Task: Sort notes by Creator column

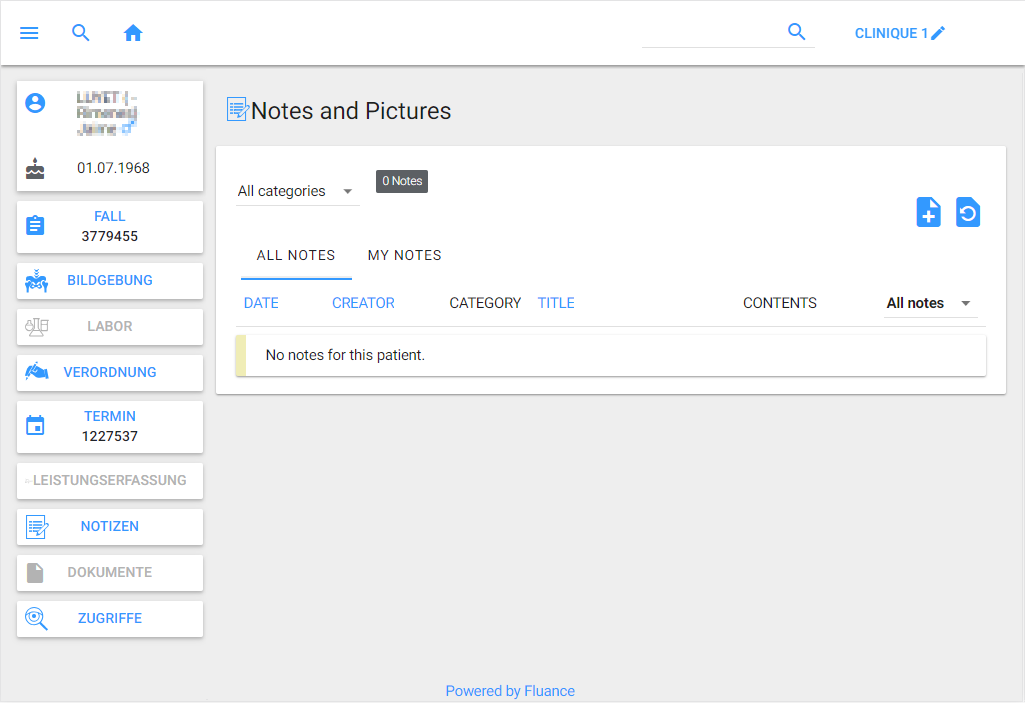Action: pos(363,303)
